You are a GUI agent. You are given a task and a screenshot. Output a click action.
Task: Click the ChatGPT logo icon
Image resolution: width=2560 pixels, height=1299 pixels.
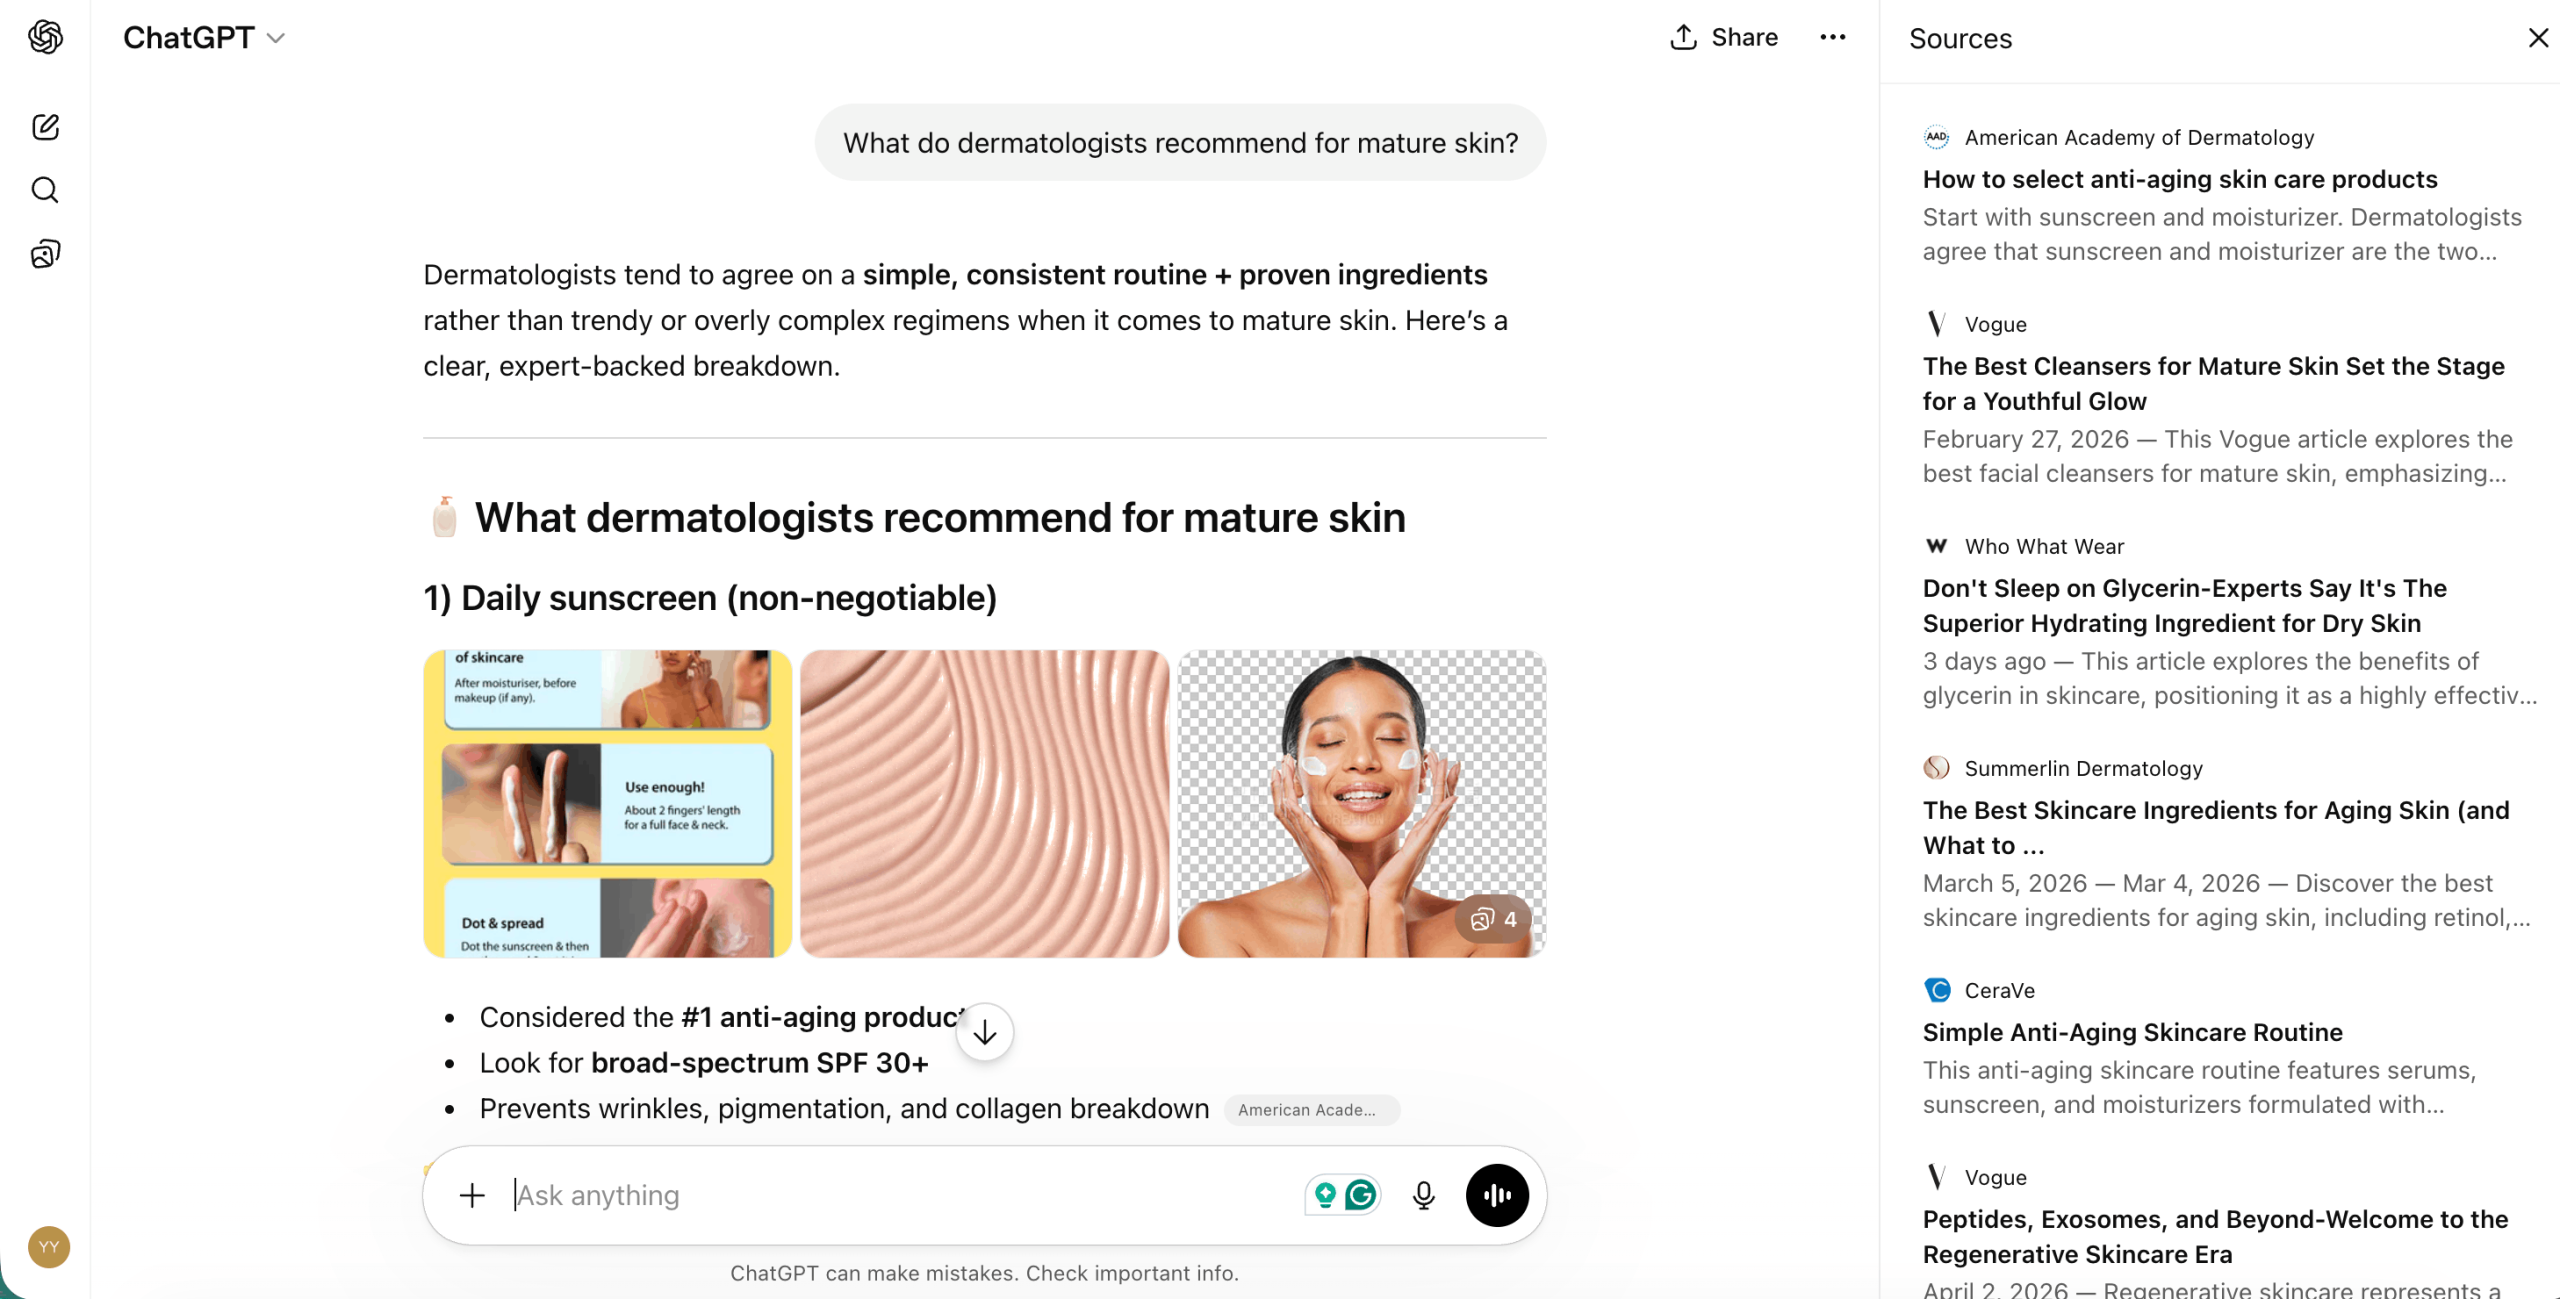[45, 37]
